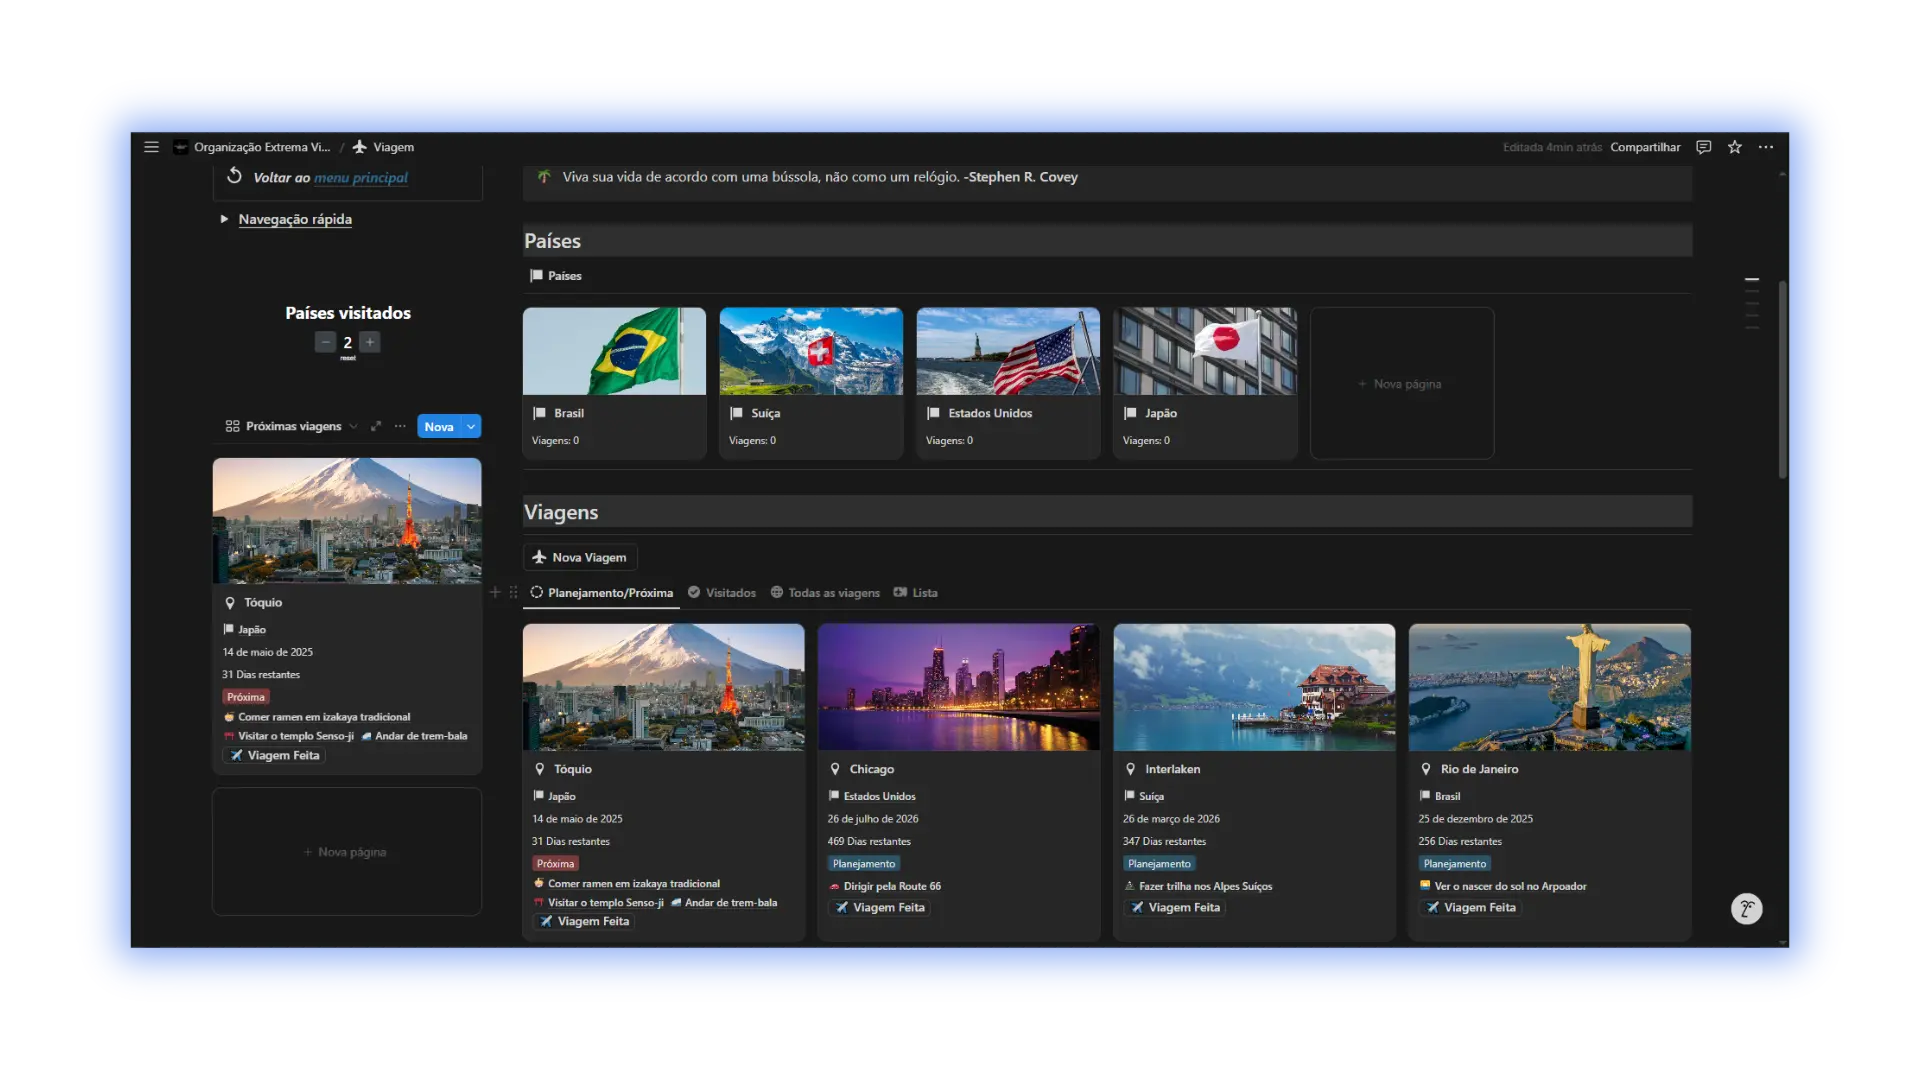1920x1080 pixels.
Task: Click Viagem Feita on sidebar Tóquio card
Action: tap(274, 756)
